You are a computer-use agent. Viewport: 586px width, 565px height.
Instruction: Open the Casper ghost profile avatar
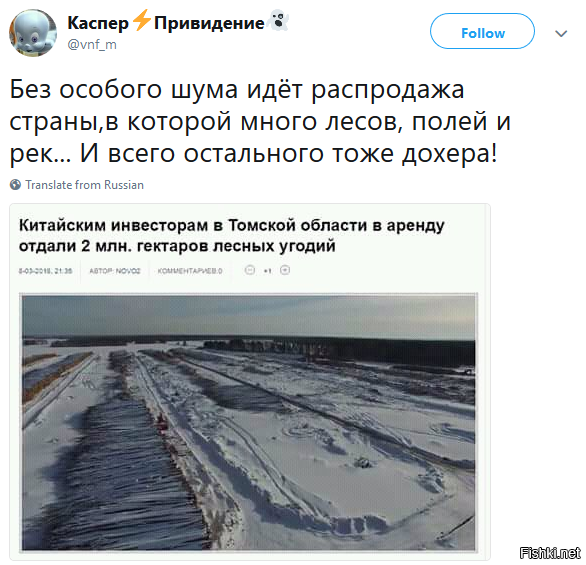click(33, 33)
